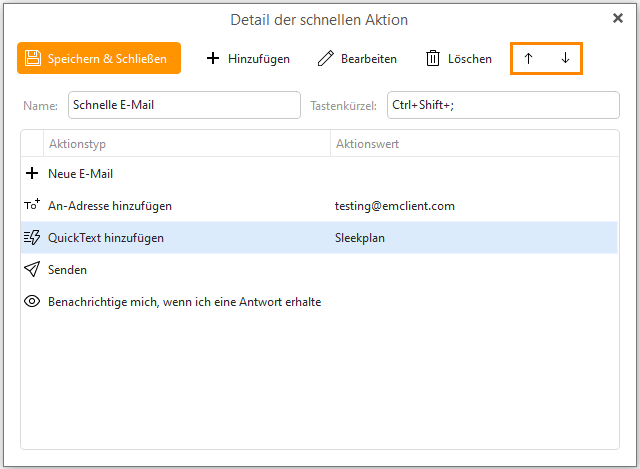
Task: Click the To+ address icon
Action: click(32, 204)
